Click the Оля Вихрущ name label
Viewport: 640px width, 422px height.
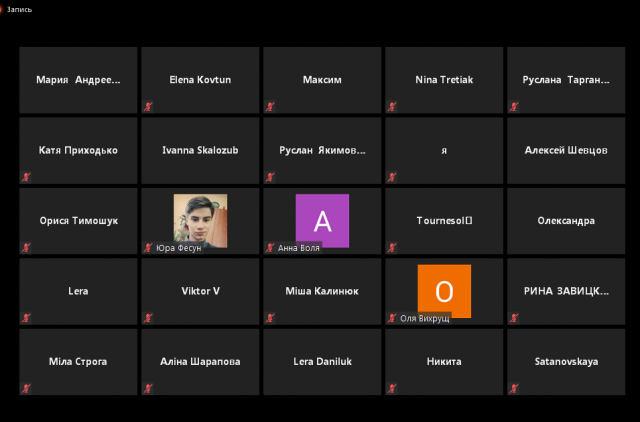424,318
